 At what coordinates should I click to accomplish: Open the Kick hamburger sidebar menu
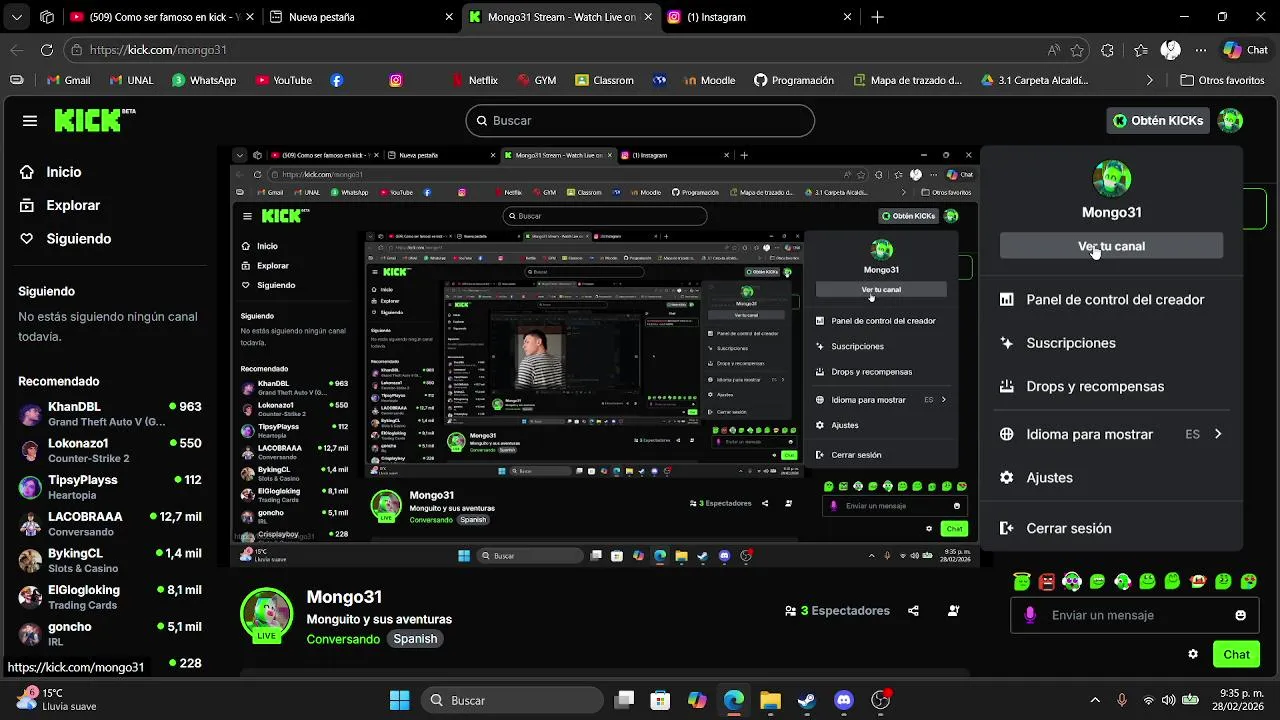point(30,121)
